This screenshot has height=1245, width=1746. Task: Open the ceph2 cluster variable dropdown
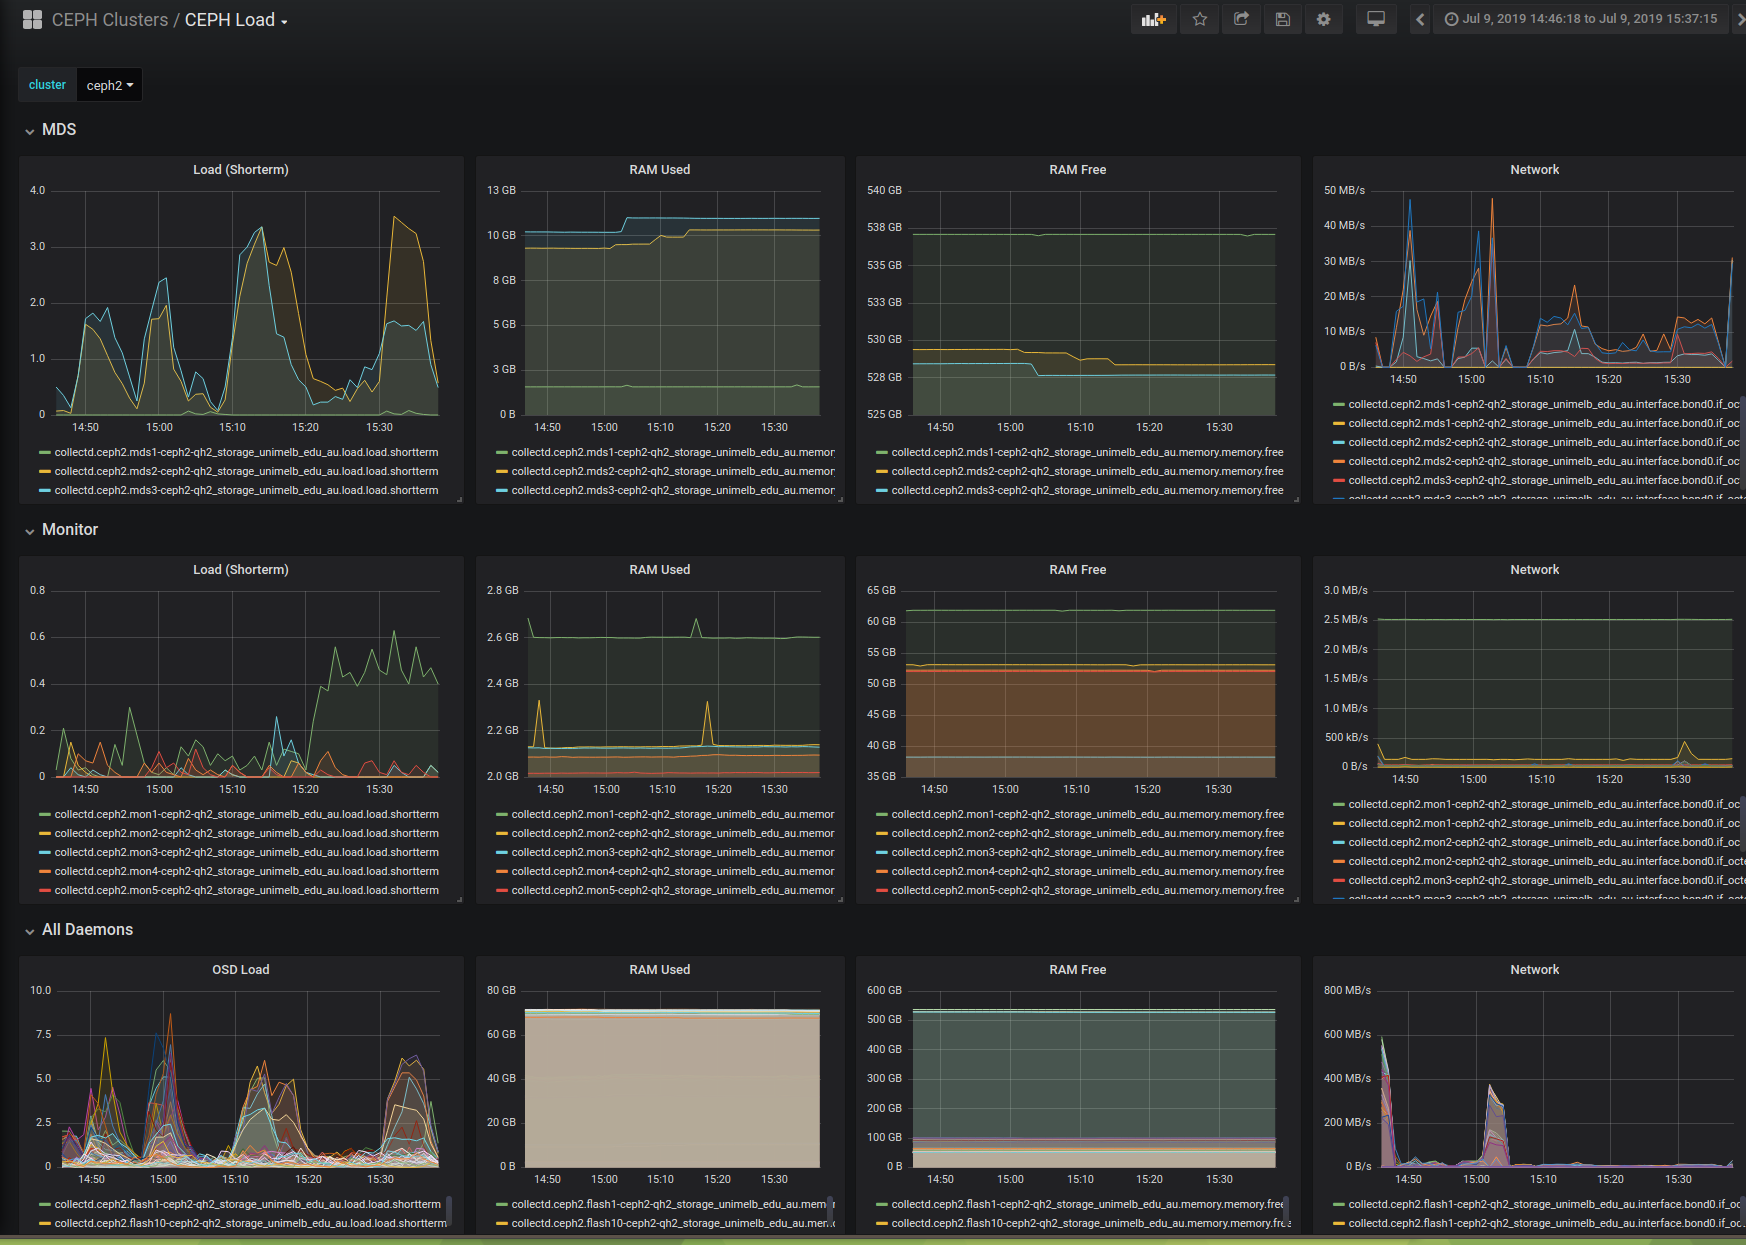[109, 85]
